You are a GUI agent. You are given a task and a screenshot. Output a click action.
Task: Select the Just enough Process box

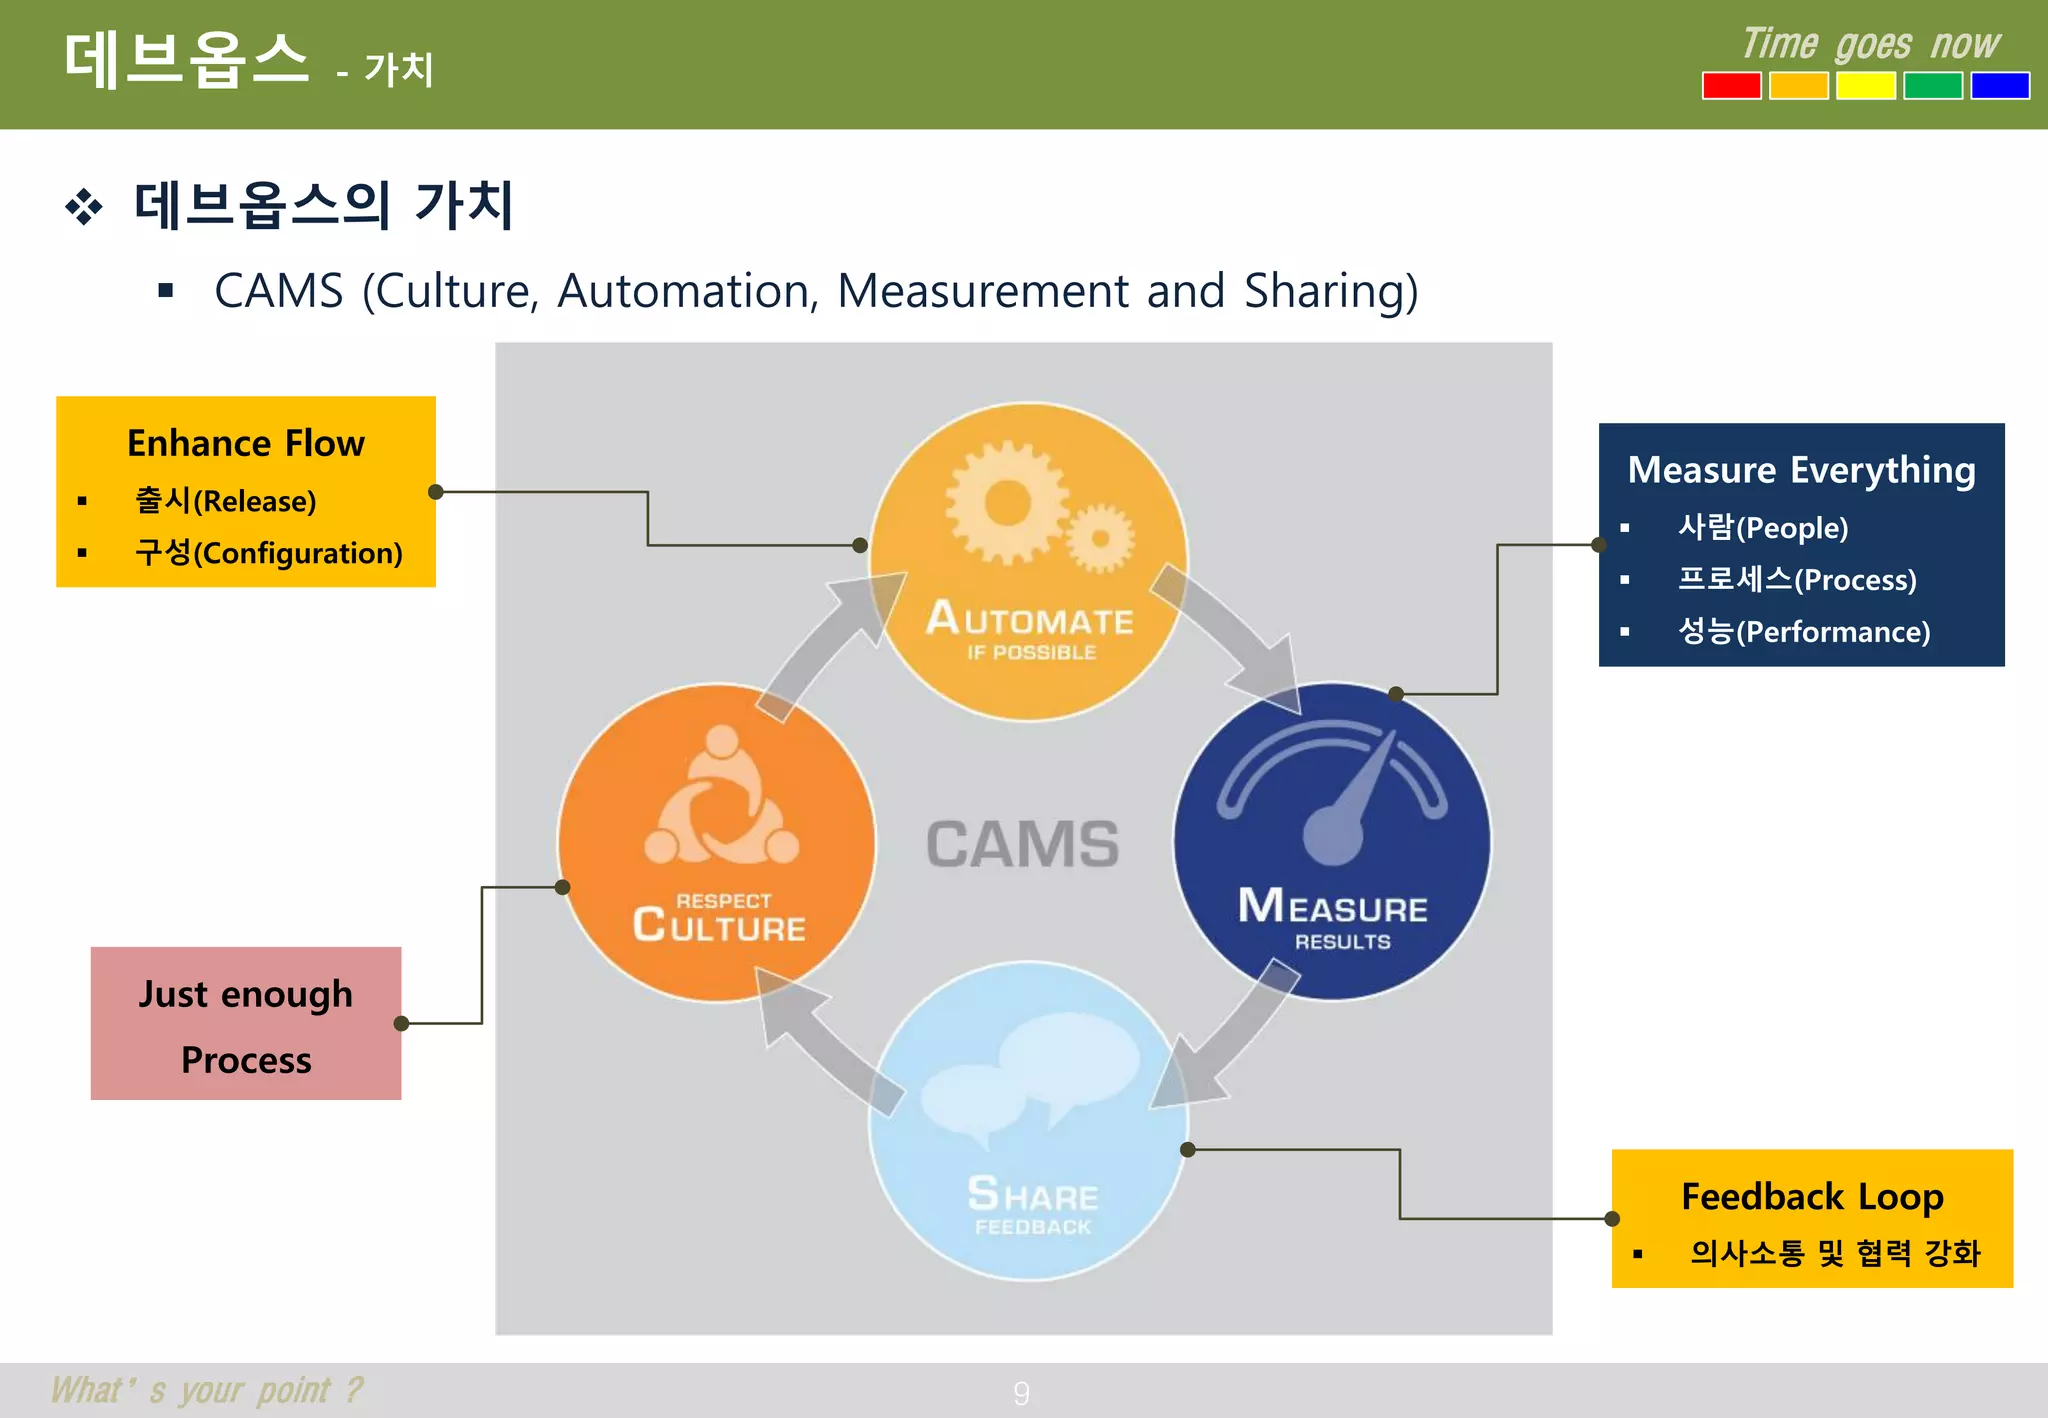pyautogui.click(x=246, y=1023)
